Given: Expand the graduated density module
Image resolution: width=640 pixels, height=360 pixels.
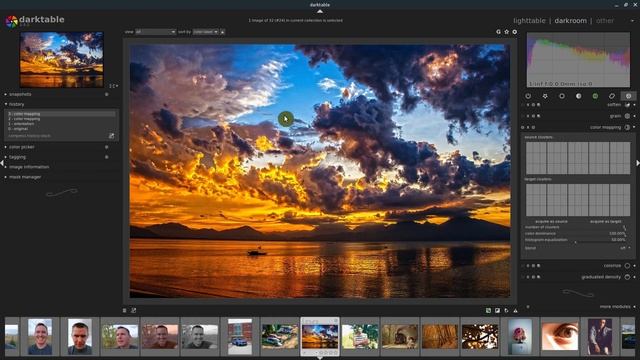Looking at the screenshot, I should point(601,277).
